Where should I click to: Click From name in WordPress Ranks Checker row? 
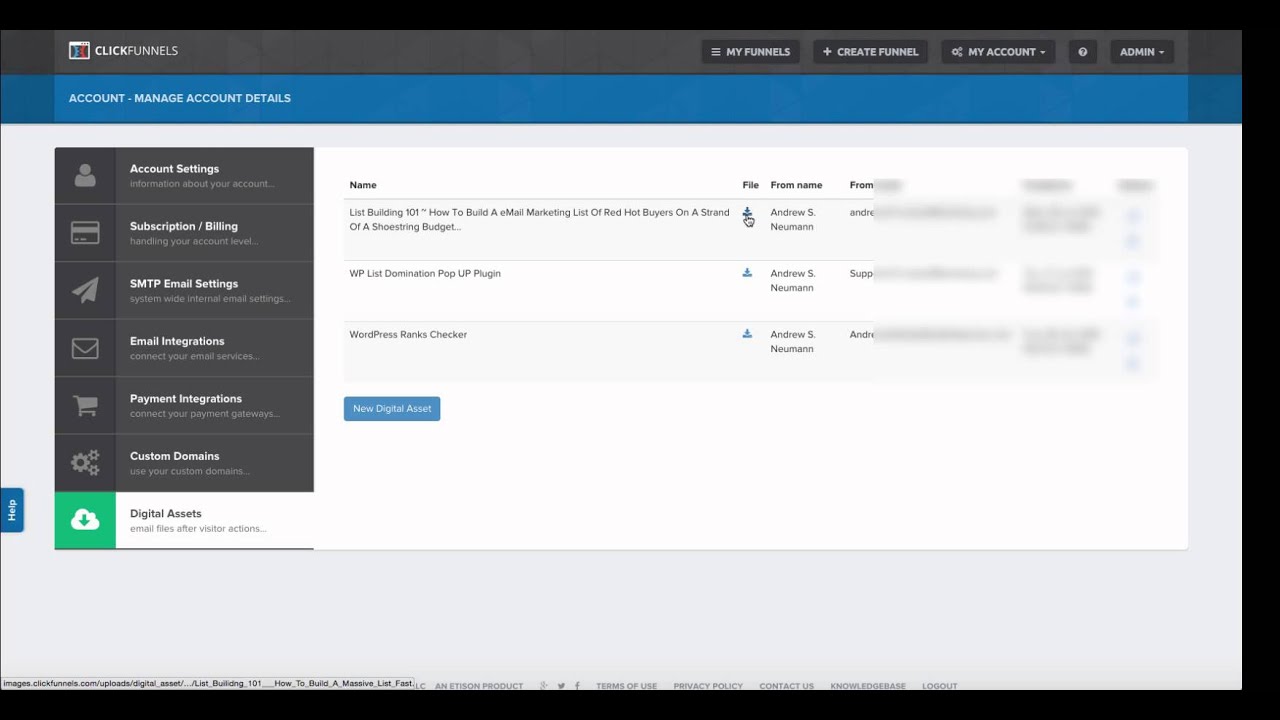pos(793,341)
